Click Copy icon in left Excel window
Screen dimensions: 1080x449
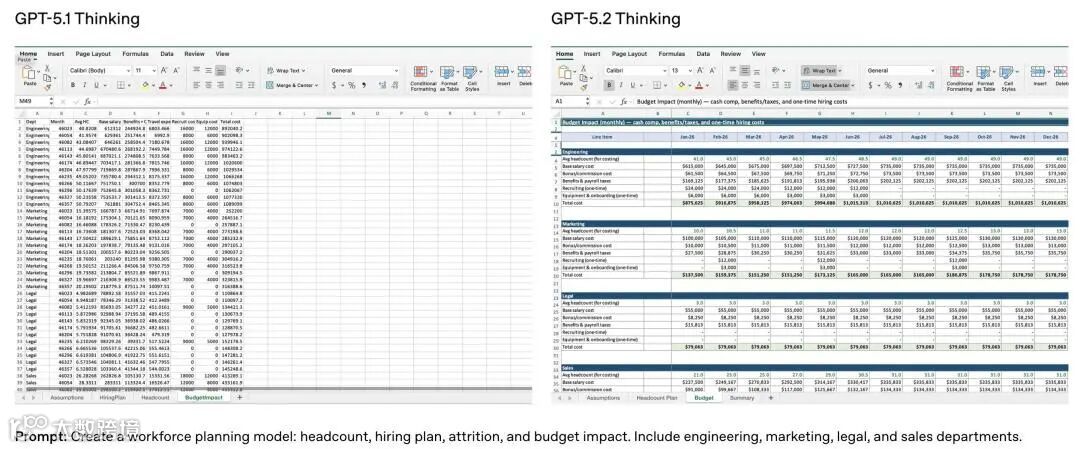coord(47,78)
